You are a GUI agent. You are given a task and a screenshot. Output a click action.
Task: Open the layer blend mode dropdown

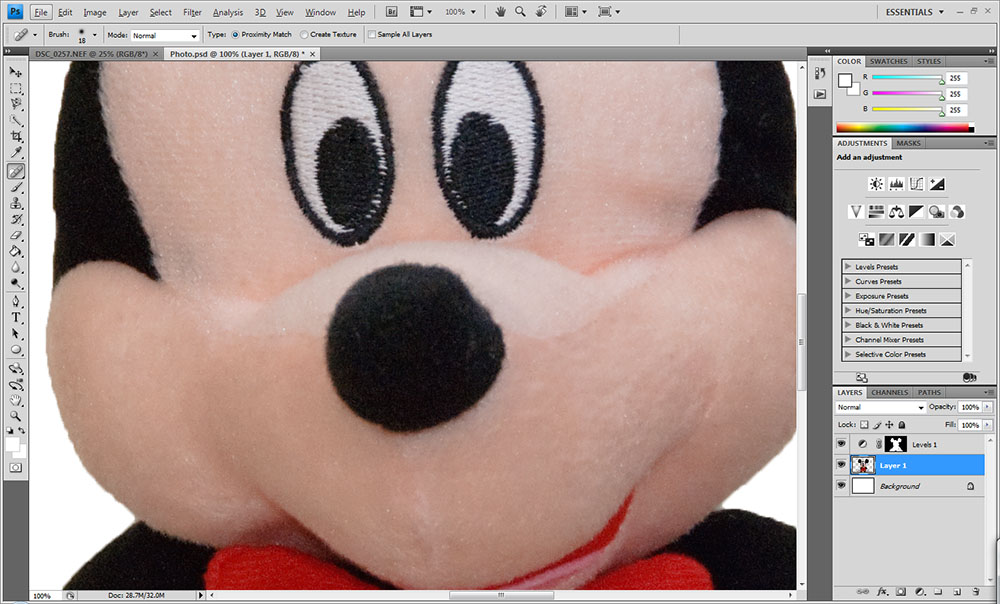(x=880, y=407)
